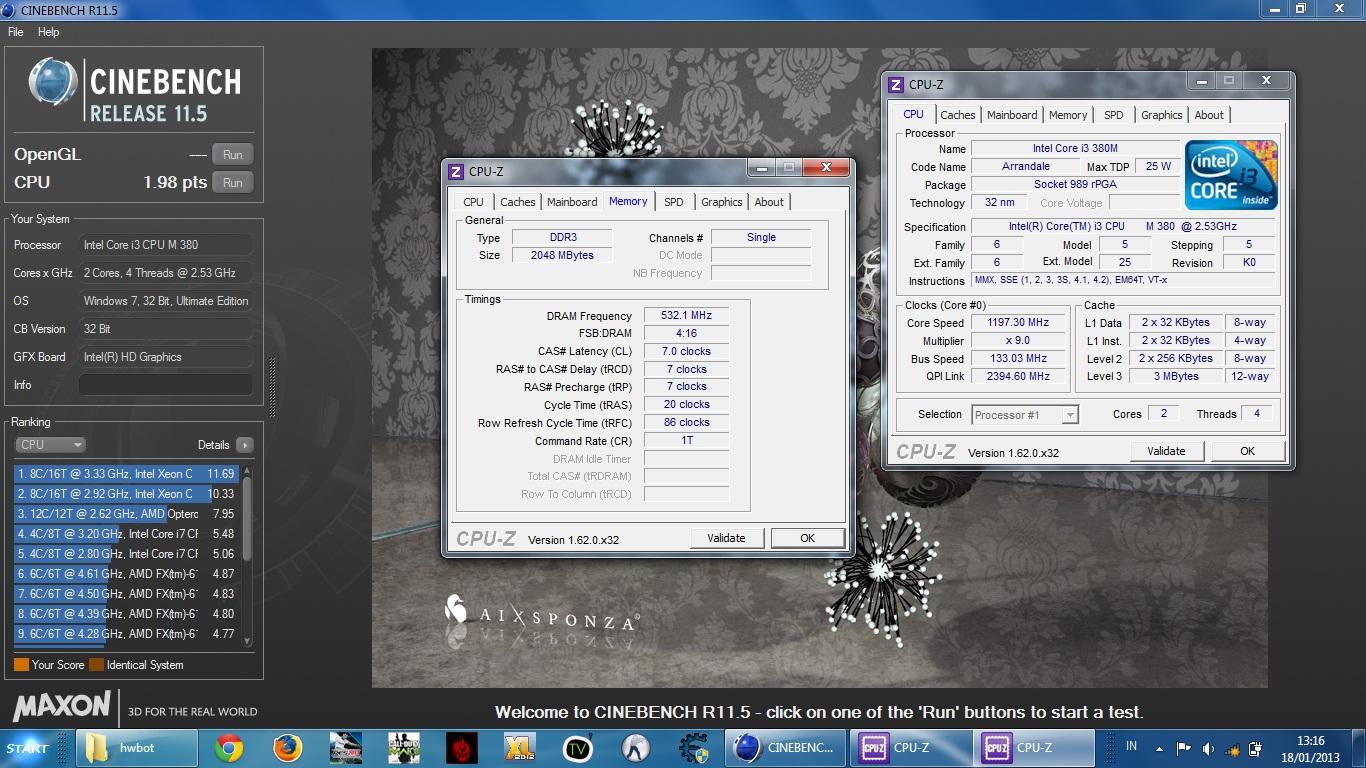Screen dimensions: 1366x768
Task: Open the TV app taskbar icon
Action: click(x=577, y=747)
